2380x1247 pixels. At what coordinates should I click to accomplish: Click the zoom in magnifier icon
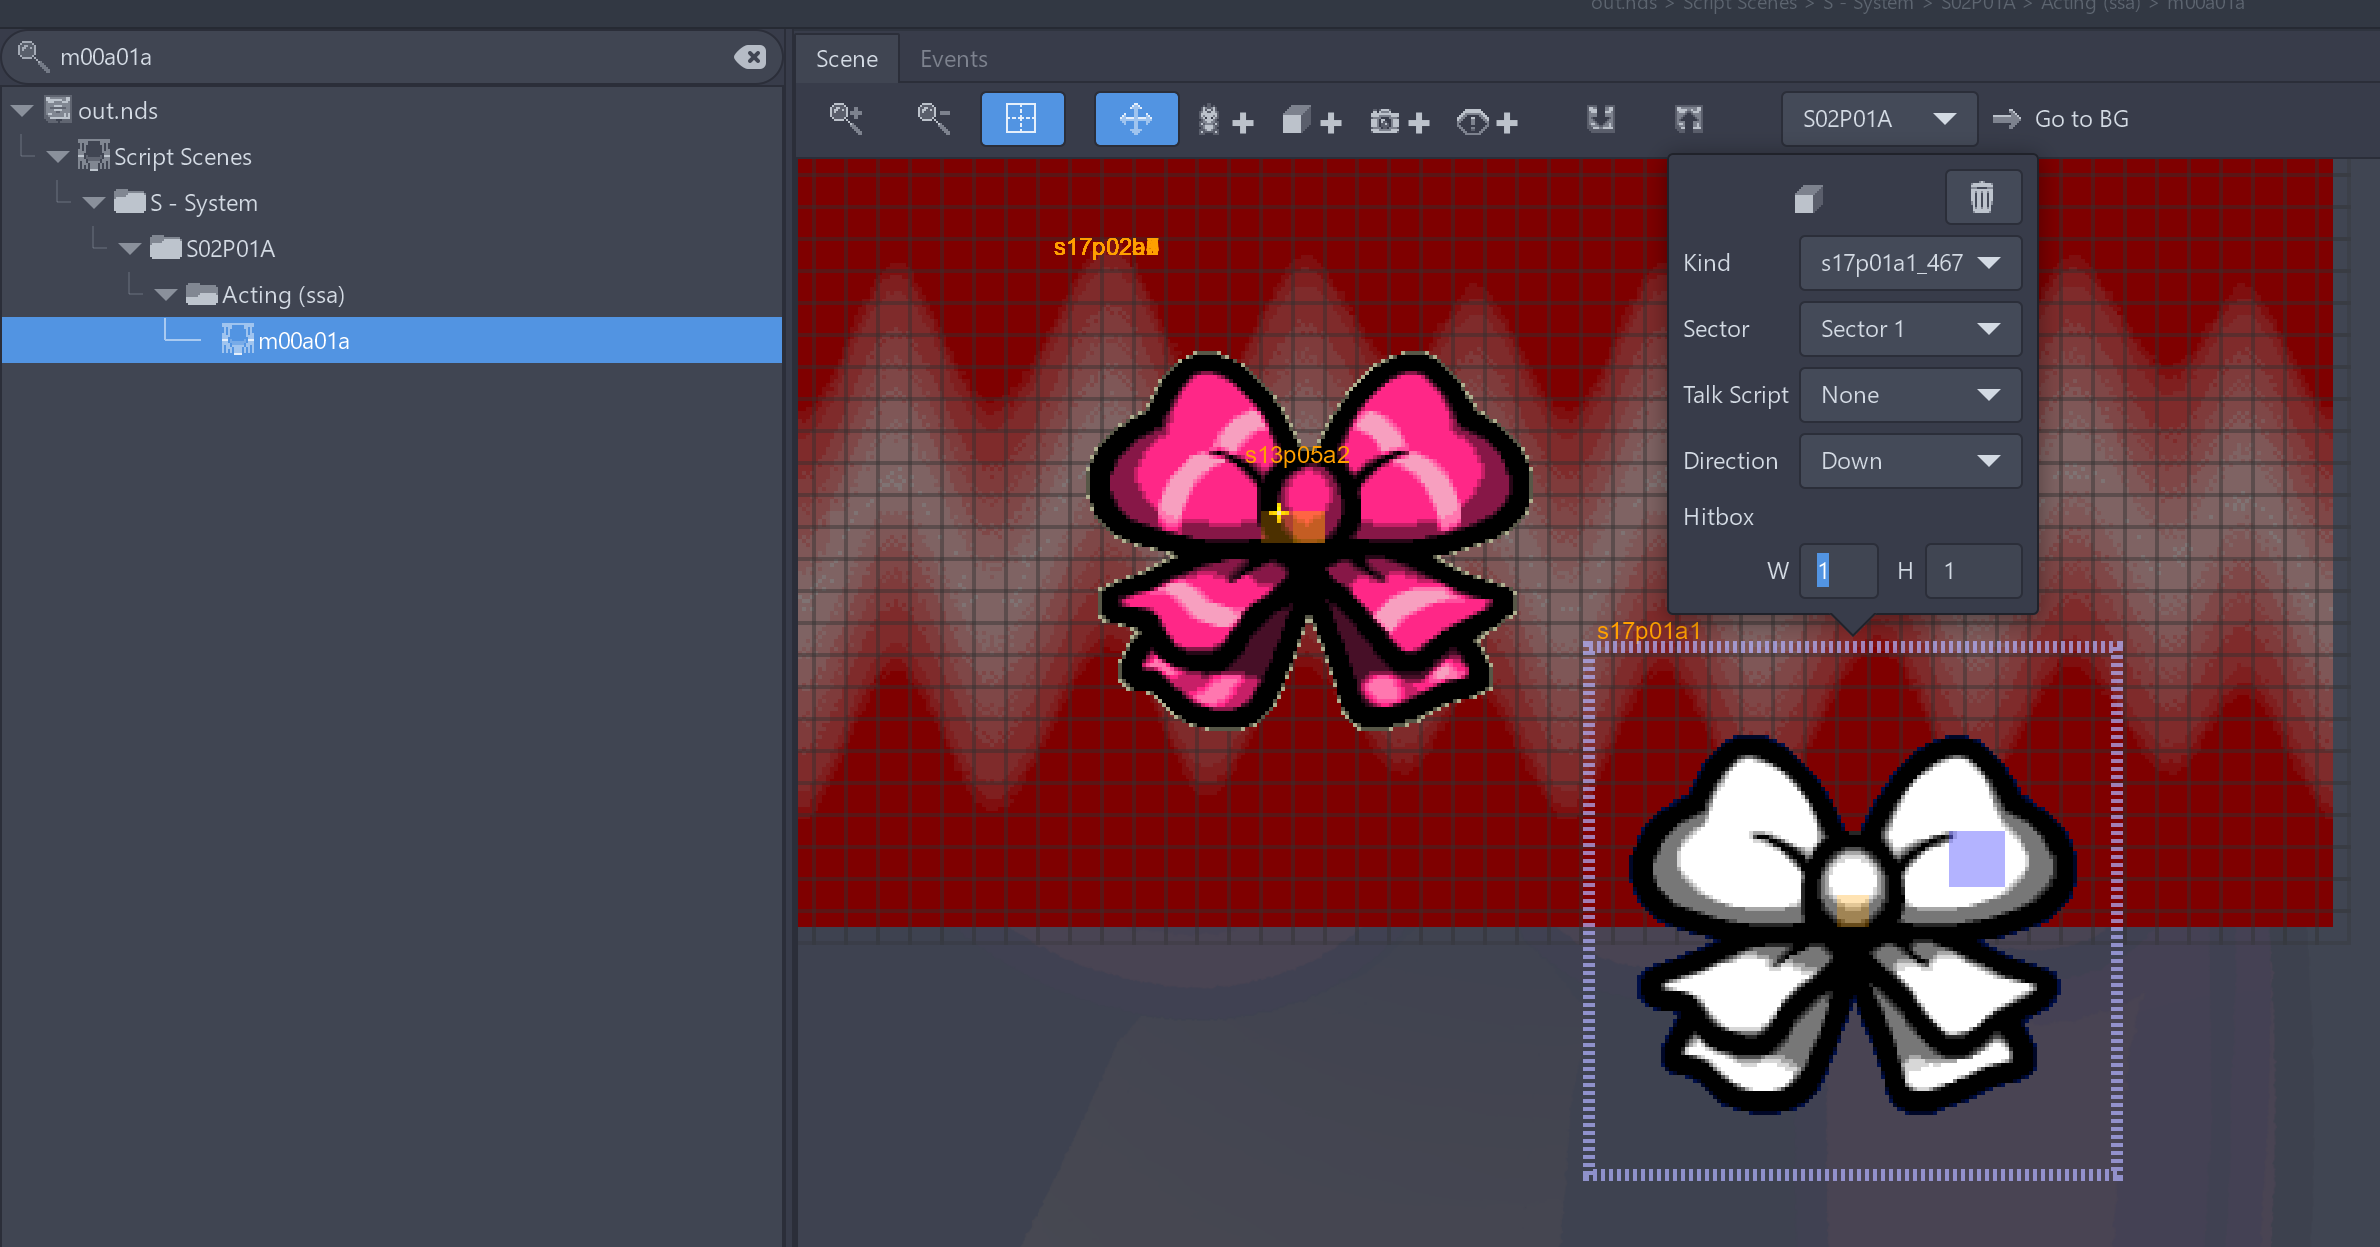click(846, 119)
